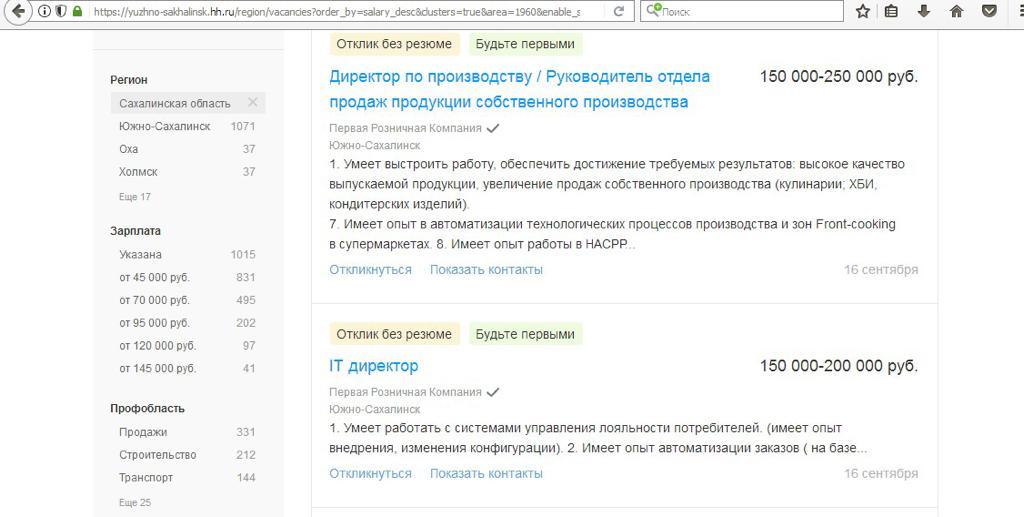Click '16 сентября' date on IT директор

pos(881,473)
